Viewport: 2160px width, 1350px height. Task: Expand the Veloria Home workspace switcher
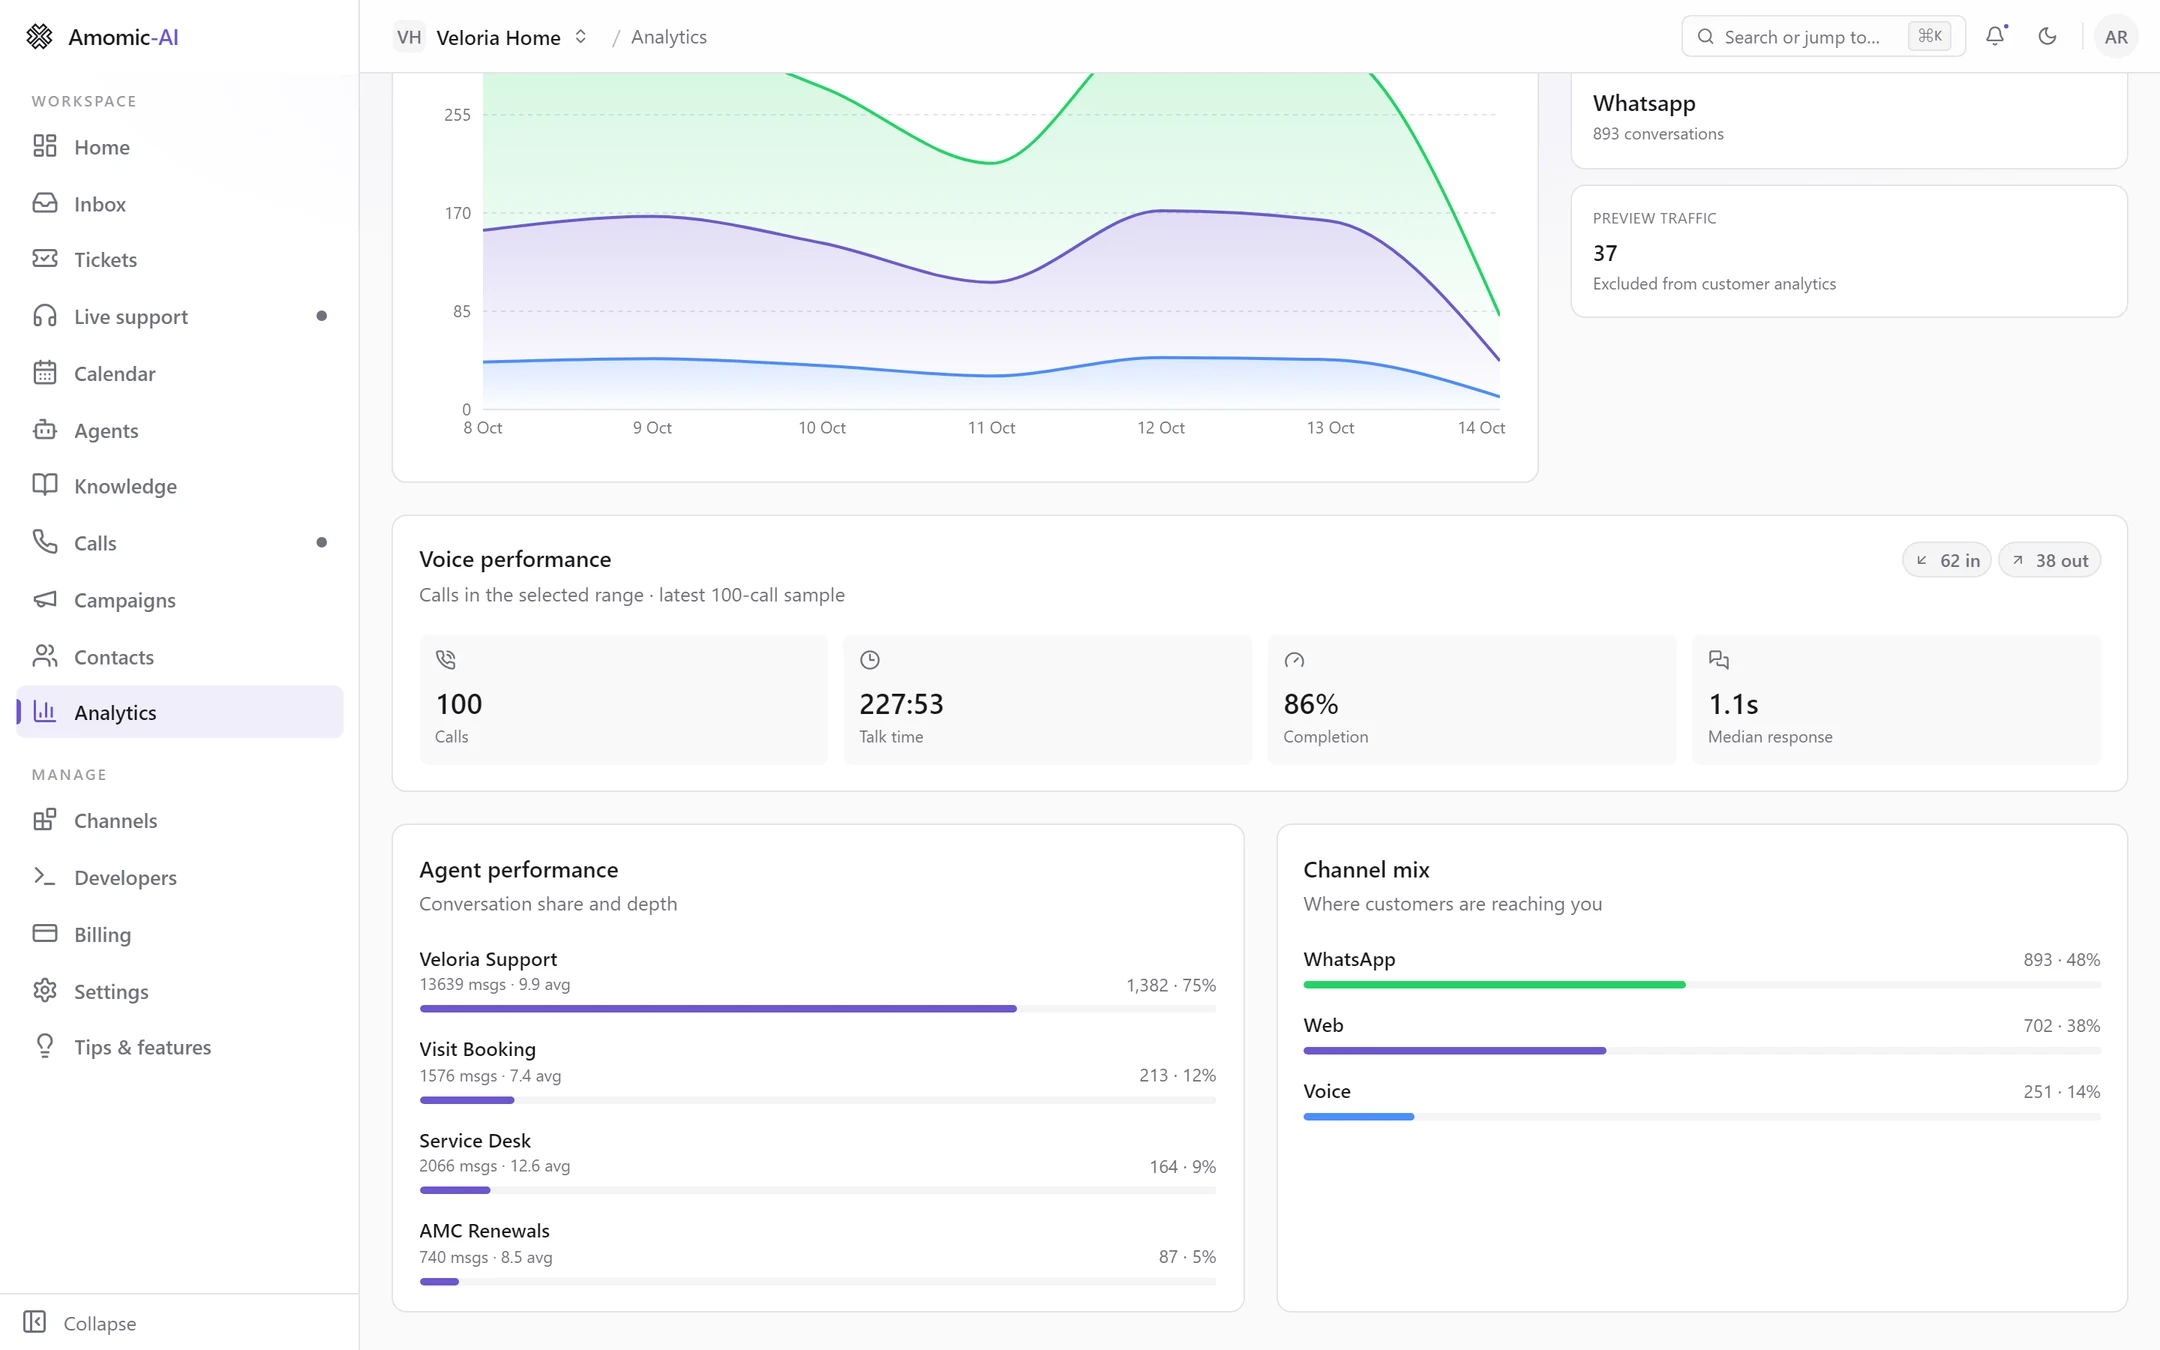click(491, 37)
